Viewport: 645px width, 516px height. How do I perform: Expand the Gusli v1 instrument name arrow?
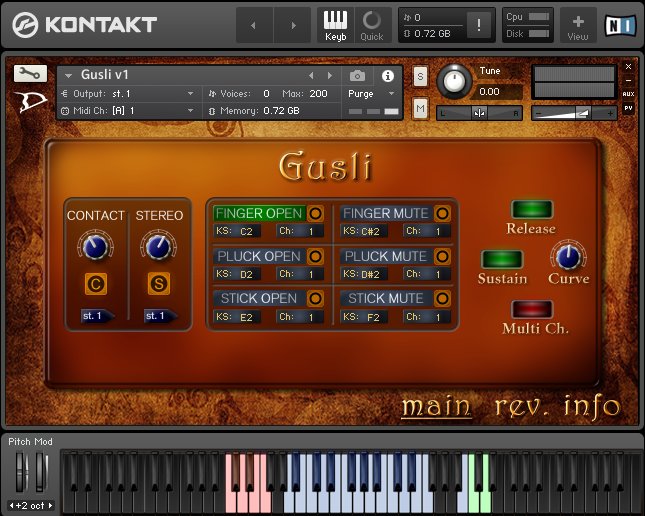tap(69, 76)
